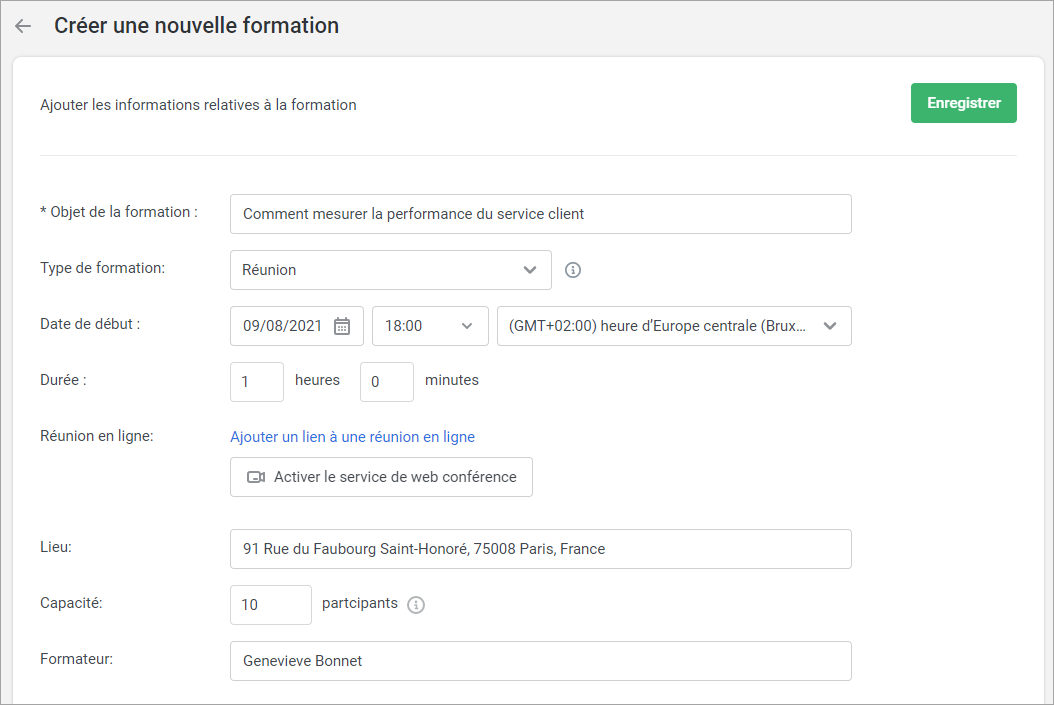1054x705 pixels.
Task: Click the Objet de la formation text field
Action: [540, 214]
